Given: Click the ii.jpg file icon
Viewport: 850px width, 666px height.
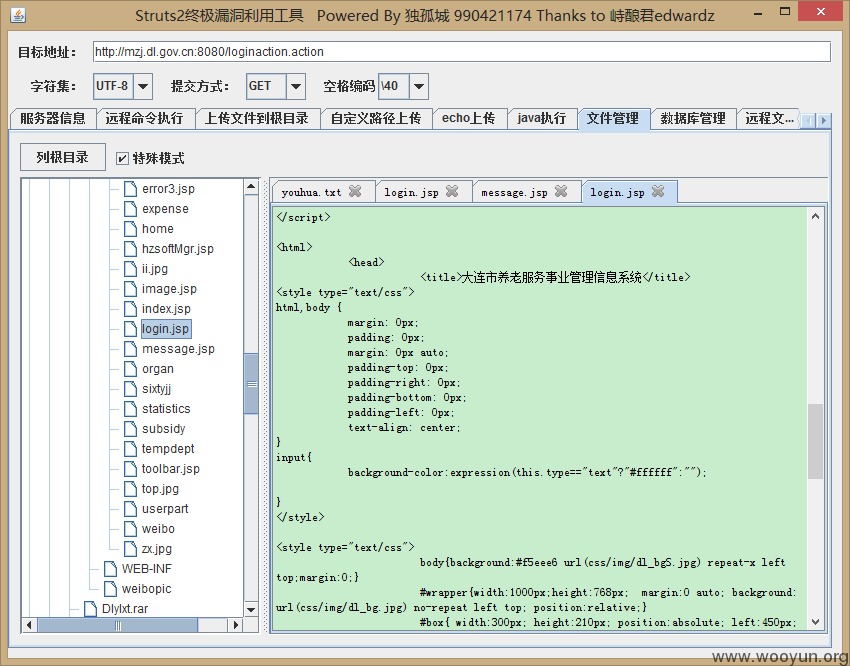Looking at the screenshot, I should [x=130, y=269].
